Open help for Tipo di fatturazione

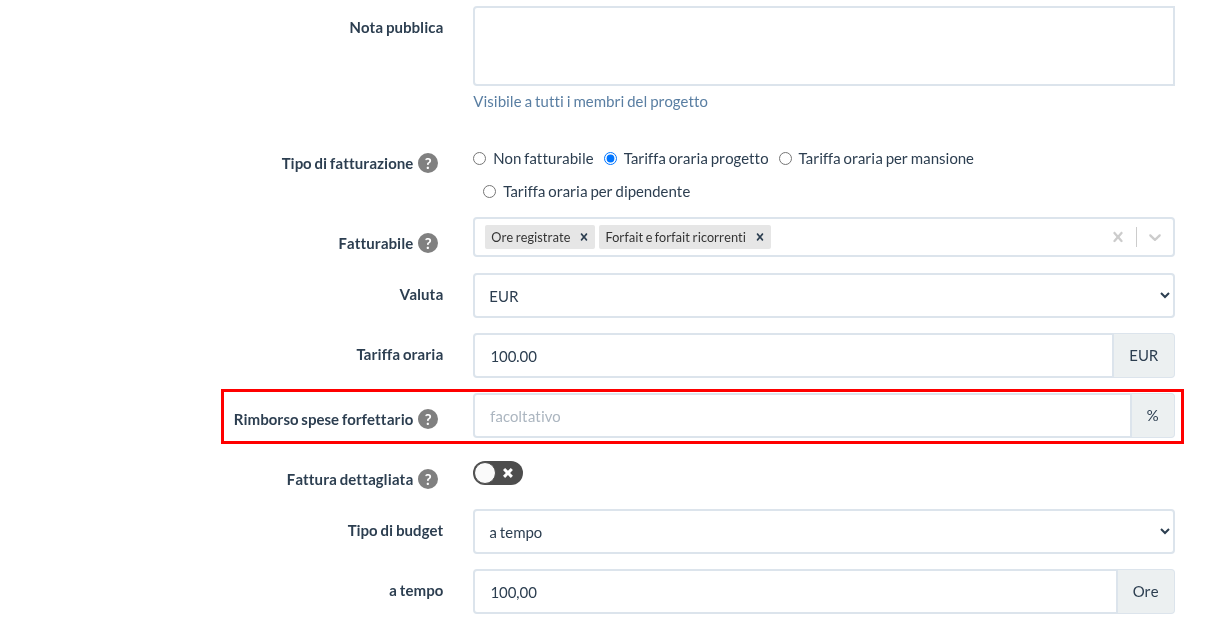coord(428,163)
